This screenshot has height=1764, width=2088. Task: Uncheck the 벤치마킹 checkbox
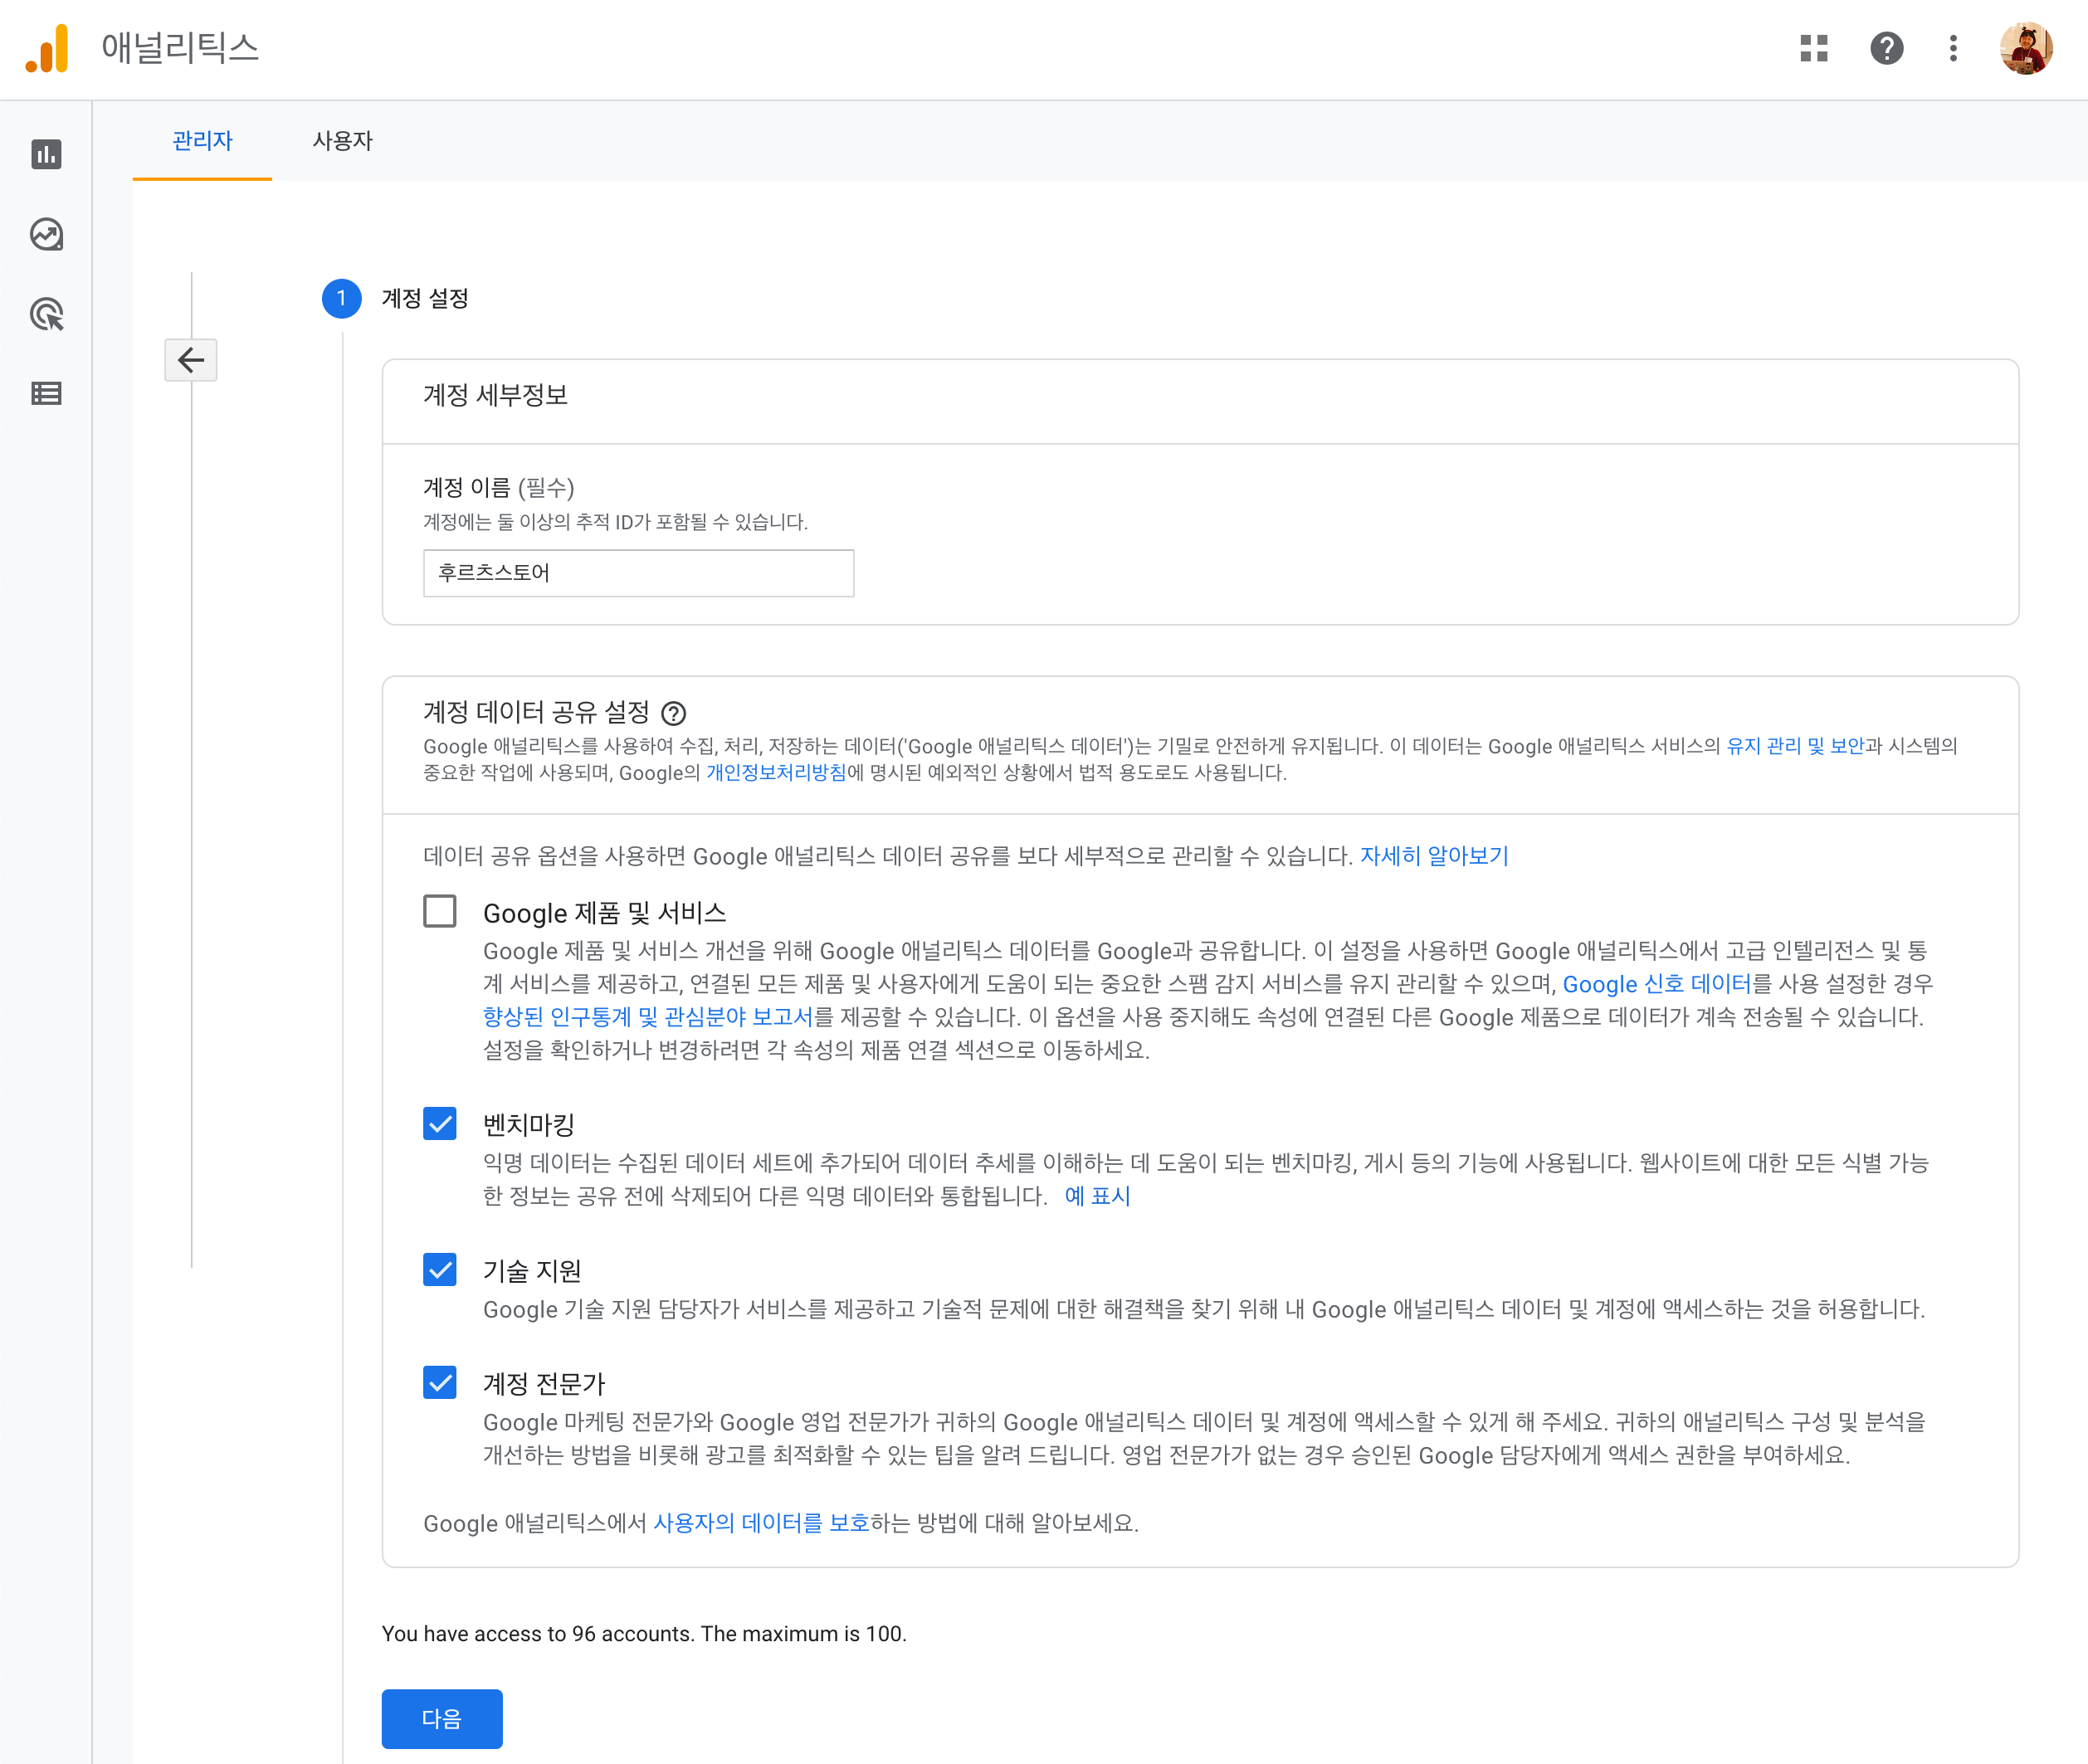(x=440, y=1123)
